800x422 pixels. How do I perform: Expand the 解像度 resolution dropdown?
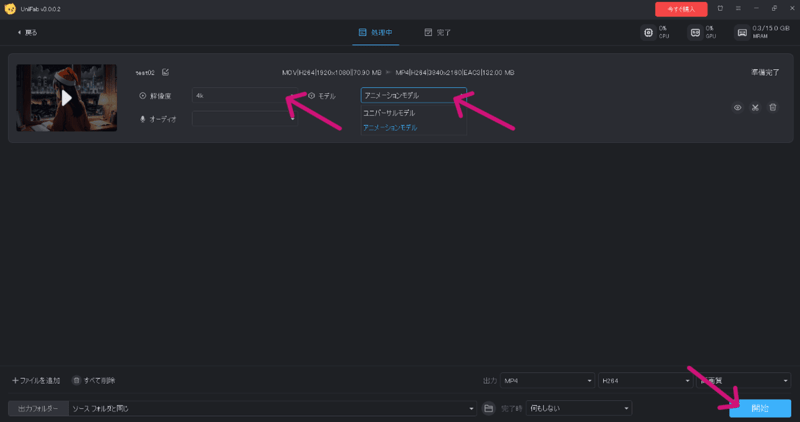[x=243, y=96]
